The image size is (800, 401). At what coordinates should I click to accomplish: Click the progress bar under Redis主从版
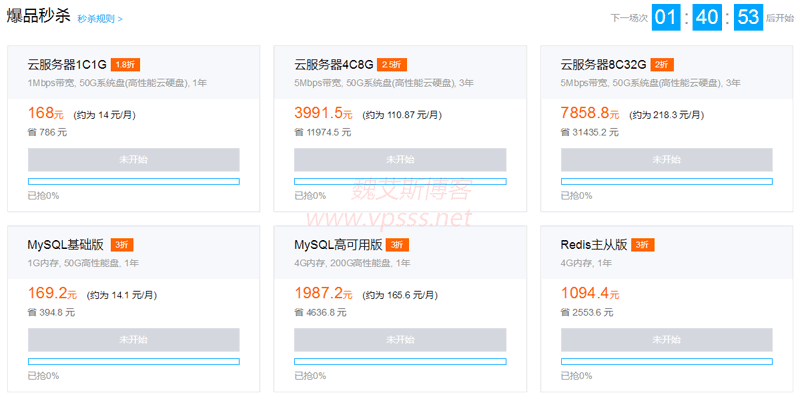point(666,362)
